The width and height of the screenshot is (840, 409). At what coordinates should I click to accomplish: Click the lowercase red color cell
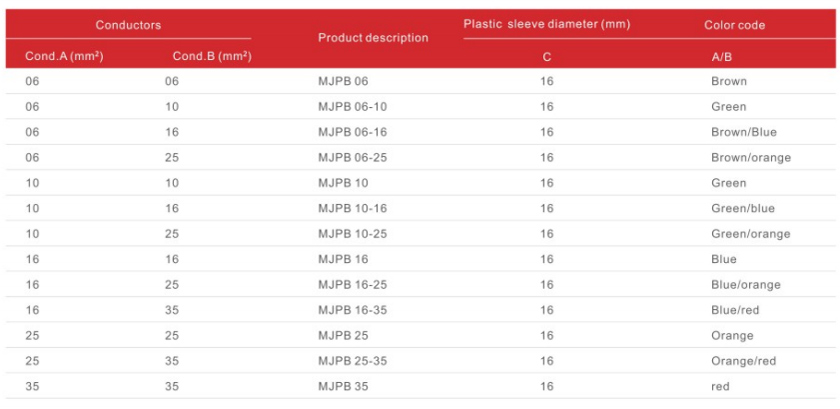pos(720,386)
